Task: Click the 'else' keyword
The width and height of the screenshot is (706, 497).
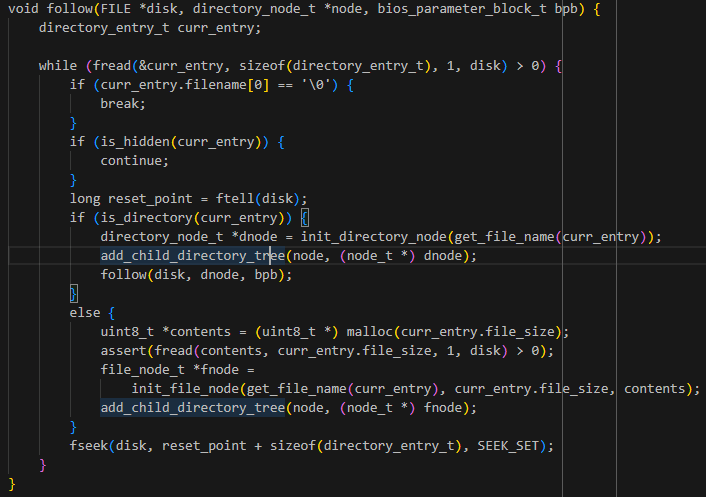Action: click(x=85, y=312)
